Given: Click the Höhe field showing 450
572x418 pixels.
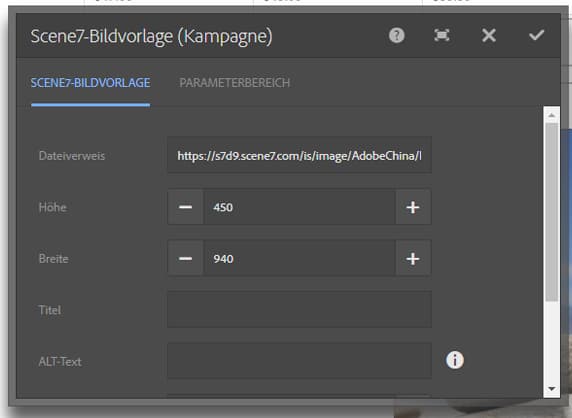Looking at the screenshot, I should point(299,207).
